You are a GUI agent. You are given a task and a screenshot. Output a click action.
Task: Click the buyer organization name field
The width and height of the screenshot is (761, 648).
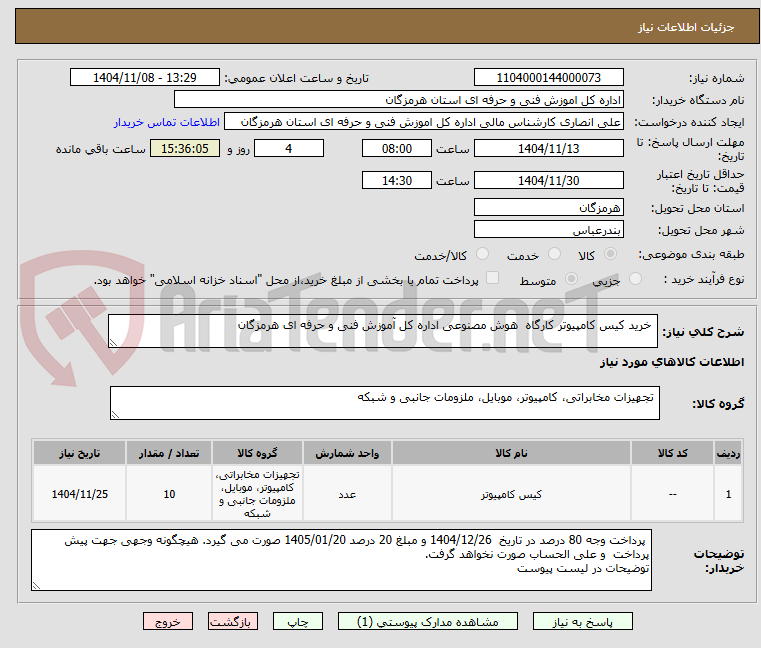(398, 100)
